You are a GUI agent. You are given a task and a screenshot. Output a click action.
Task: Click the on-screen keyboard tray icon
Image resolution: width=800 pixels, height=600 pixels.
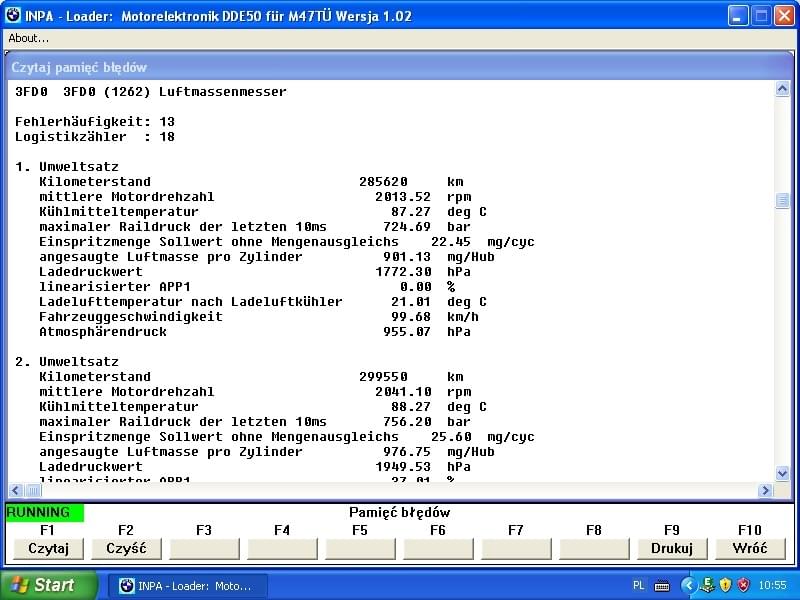(x=662, y=585)
